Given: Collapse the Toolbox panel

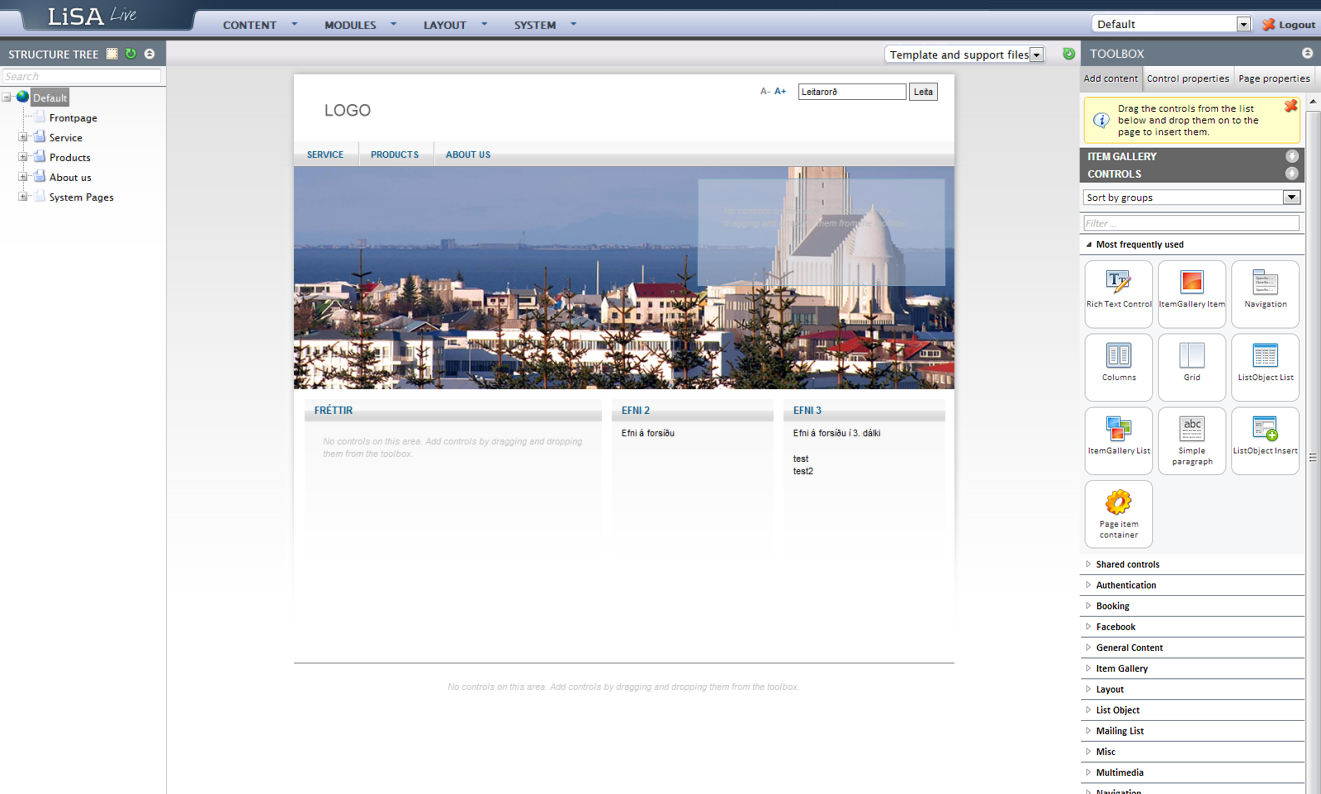Looking at the screenshot, I should (1307, 53).
